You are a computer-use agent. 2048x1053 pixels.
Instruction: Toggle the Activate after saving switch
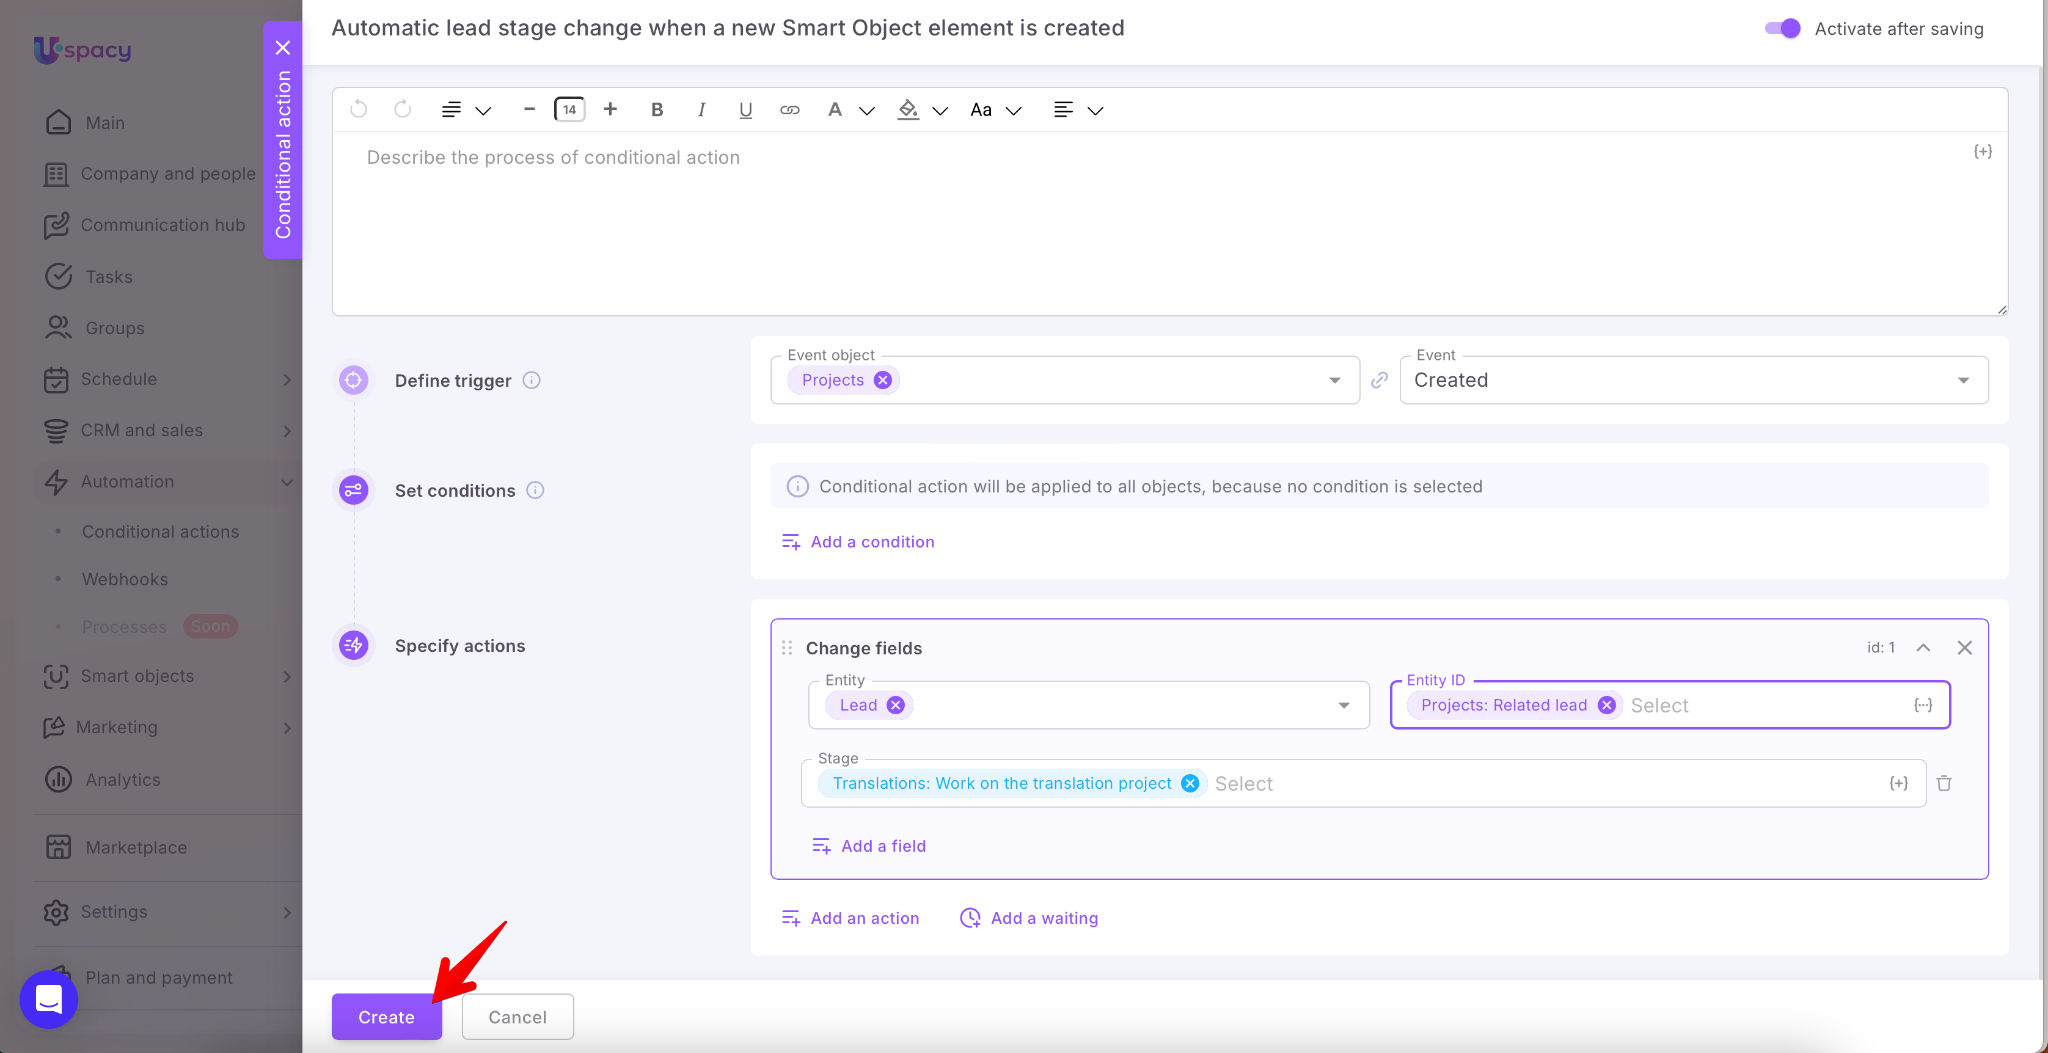coord(1782,29)
